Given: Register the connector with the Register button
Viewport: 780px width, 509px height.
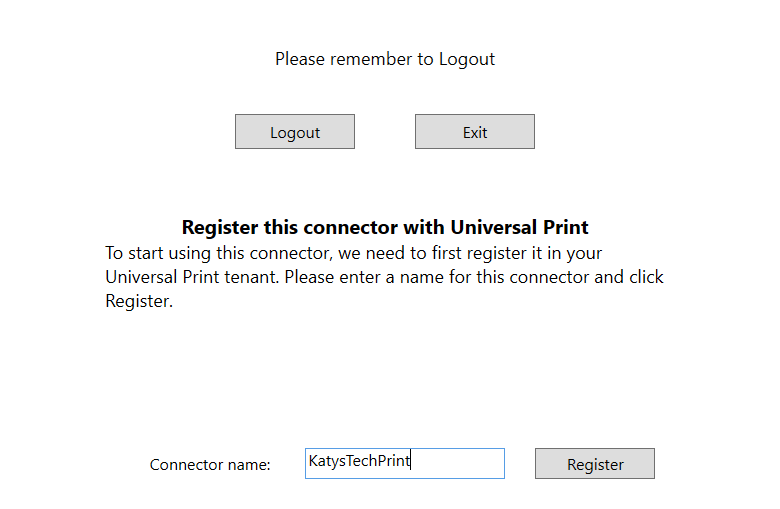Looking at the screenshot, I should 595,464.
